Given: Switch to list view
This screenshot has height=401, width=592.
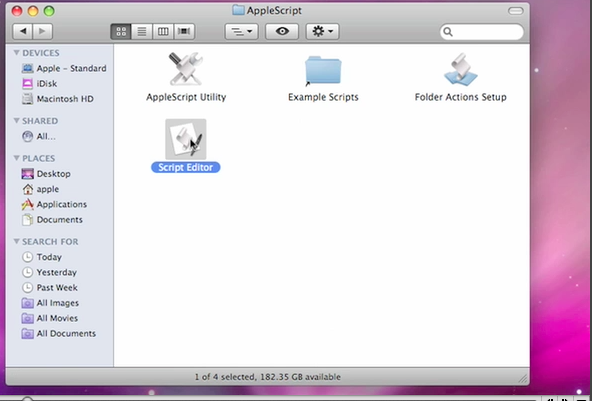Looking at the screenshot, I should pyautogui.click(x=142, y=31).
